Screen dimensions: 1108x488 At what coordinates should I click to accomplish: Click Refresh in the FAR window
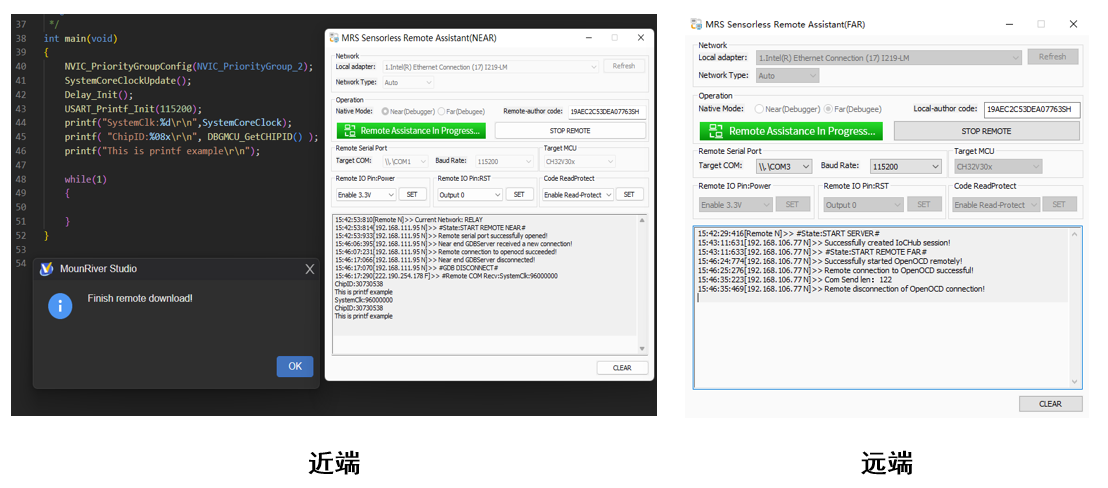pyautogui.click(x=1052, y=56)
